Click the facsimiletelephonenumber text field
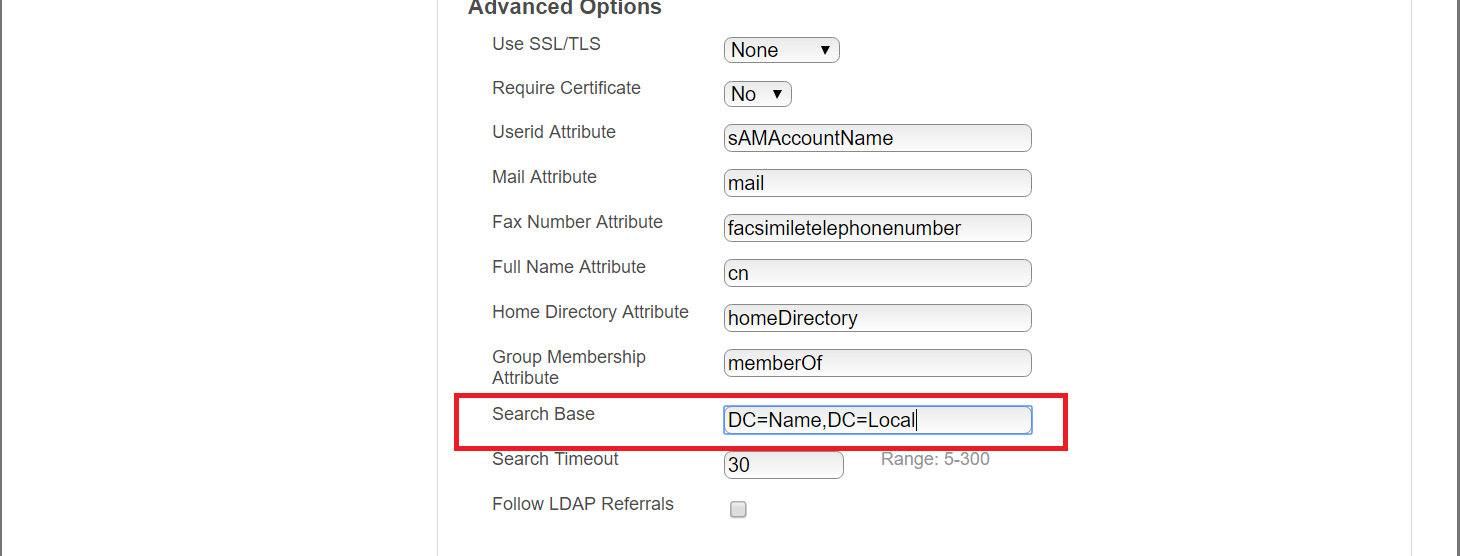The image size is (1460, 556). point(877,228)
